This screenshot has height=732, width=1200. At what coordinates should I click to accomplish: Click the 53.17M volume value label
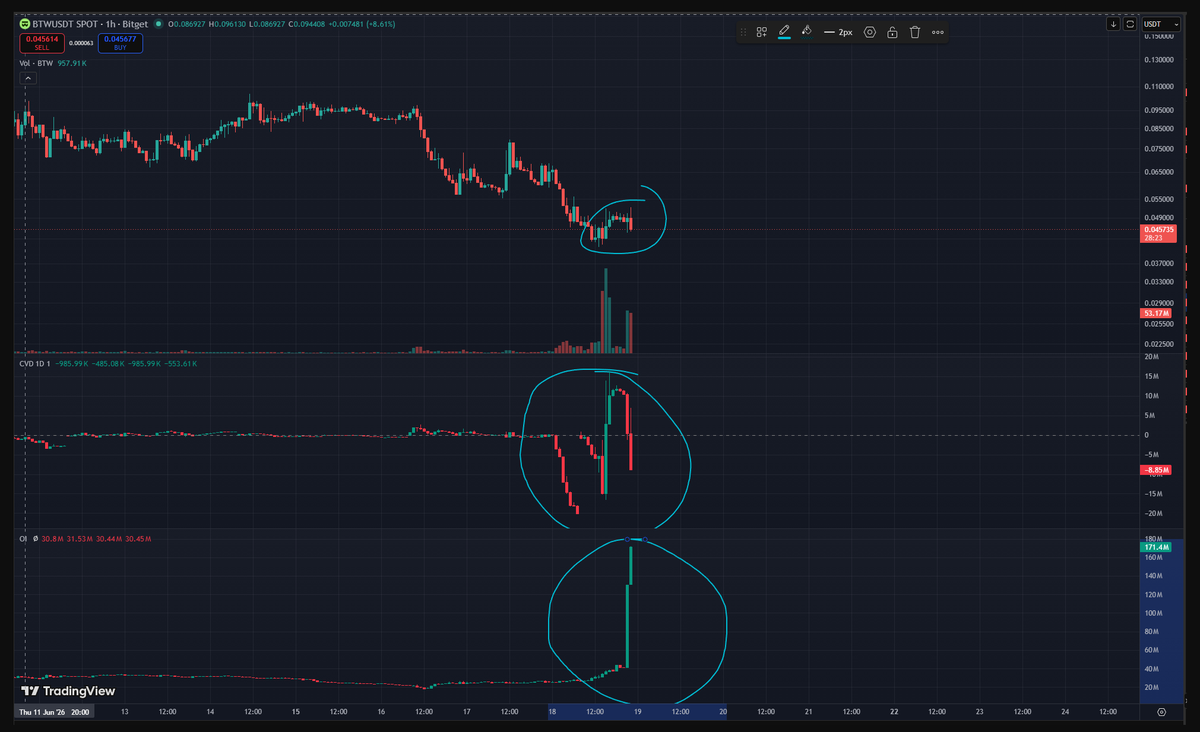1155,313
